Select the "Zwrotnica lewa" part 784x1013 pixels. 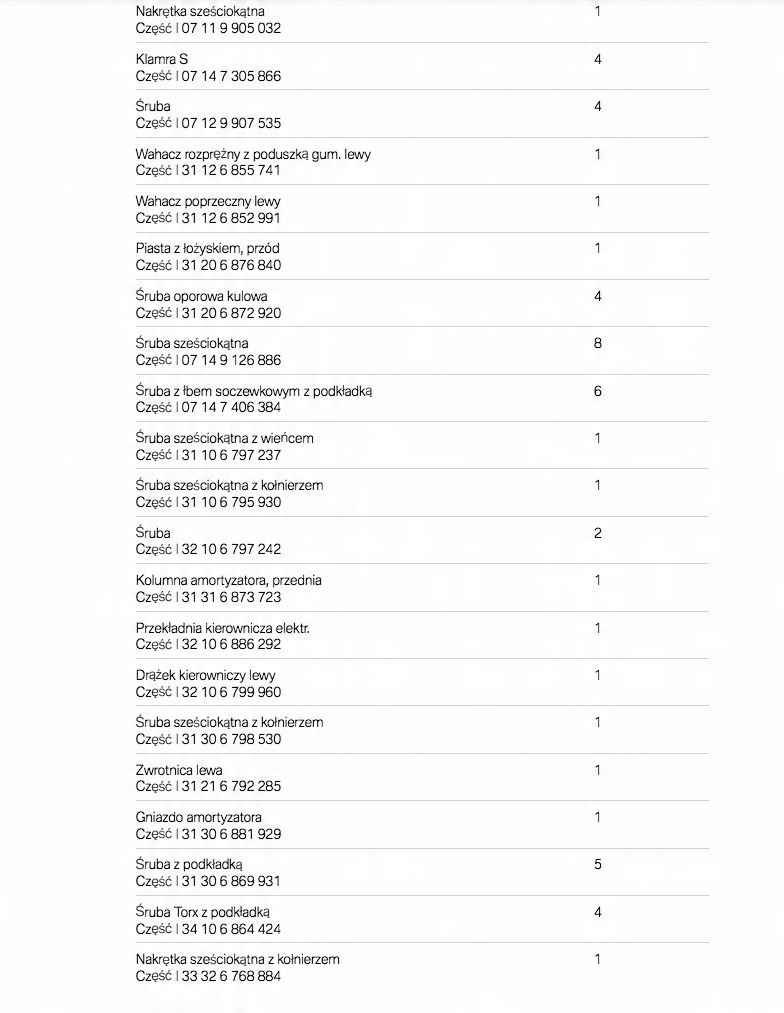pos(179,771)
